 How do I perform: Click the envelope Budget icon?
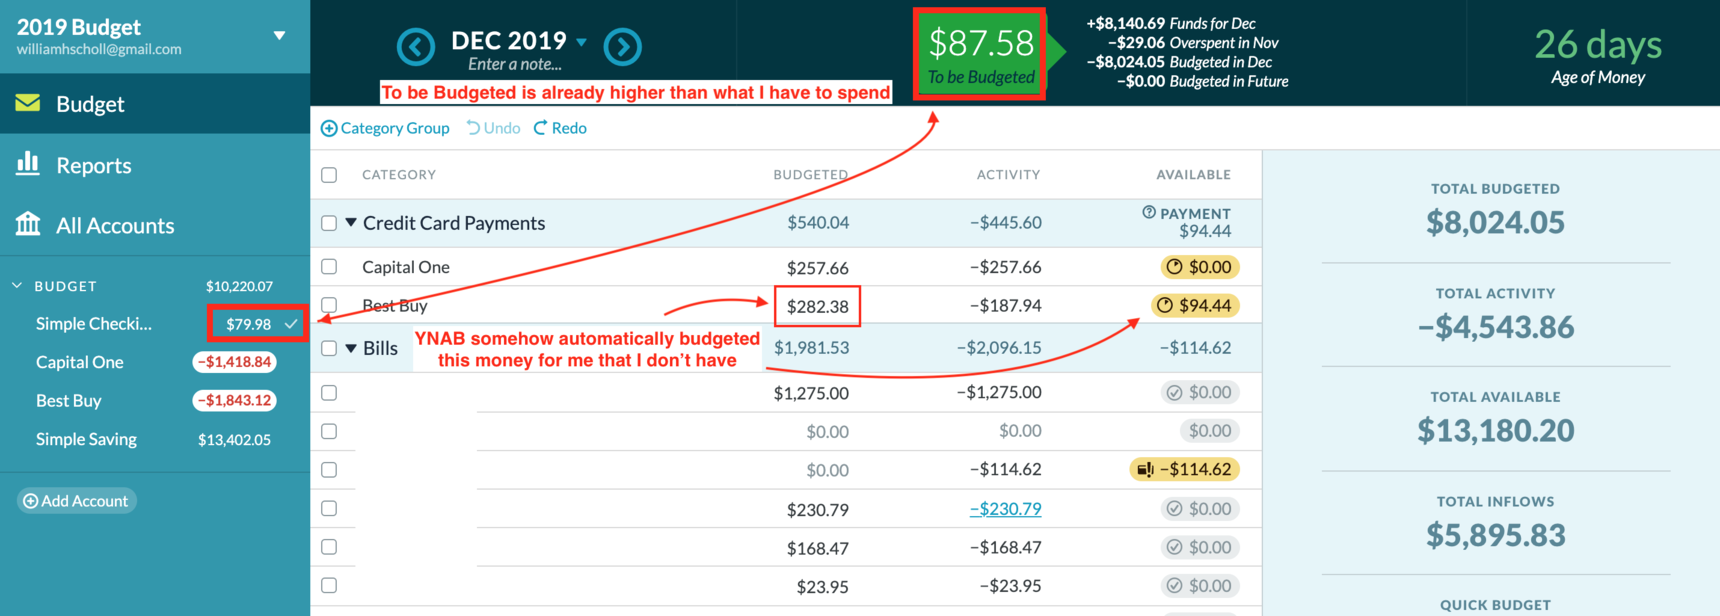28,103
